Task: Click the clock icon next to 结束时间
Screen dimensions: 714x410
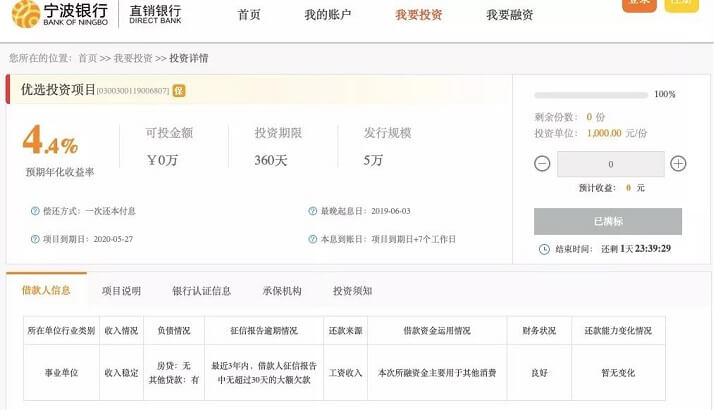Action: click(544, 249)
